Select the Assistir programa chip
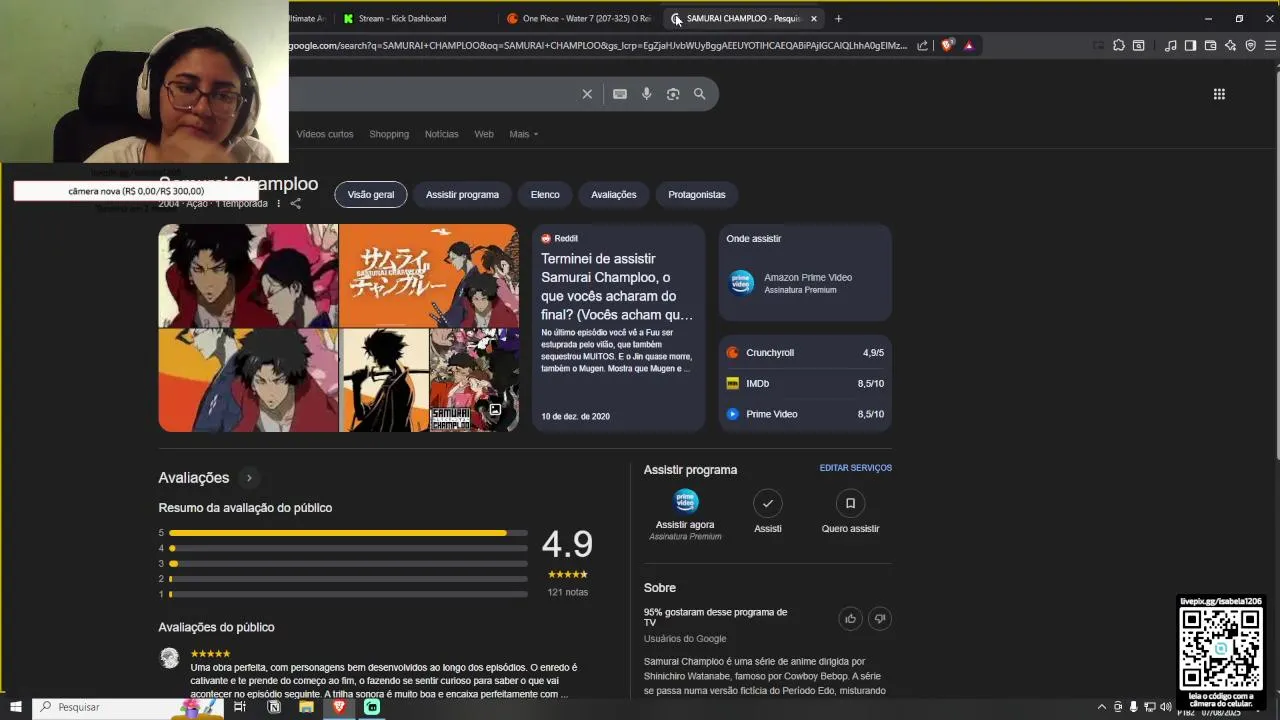This screenshot has width=1280, height=720. click(462, 195)
